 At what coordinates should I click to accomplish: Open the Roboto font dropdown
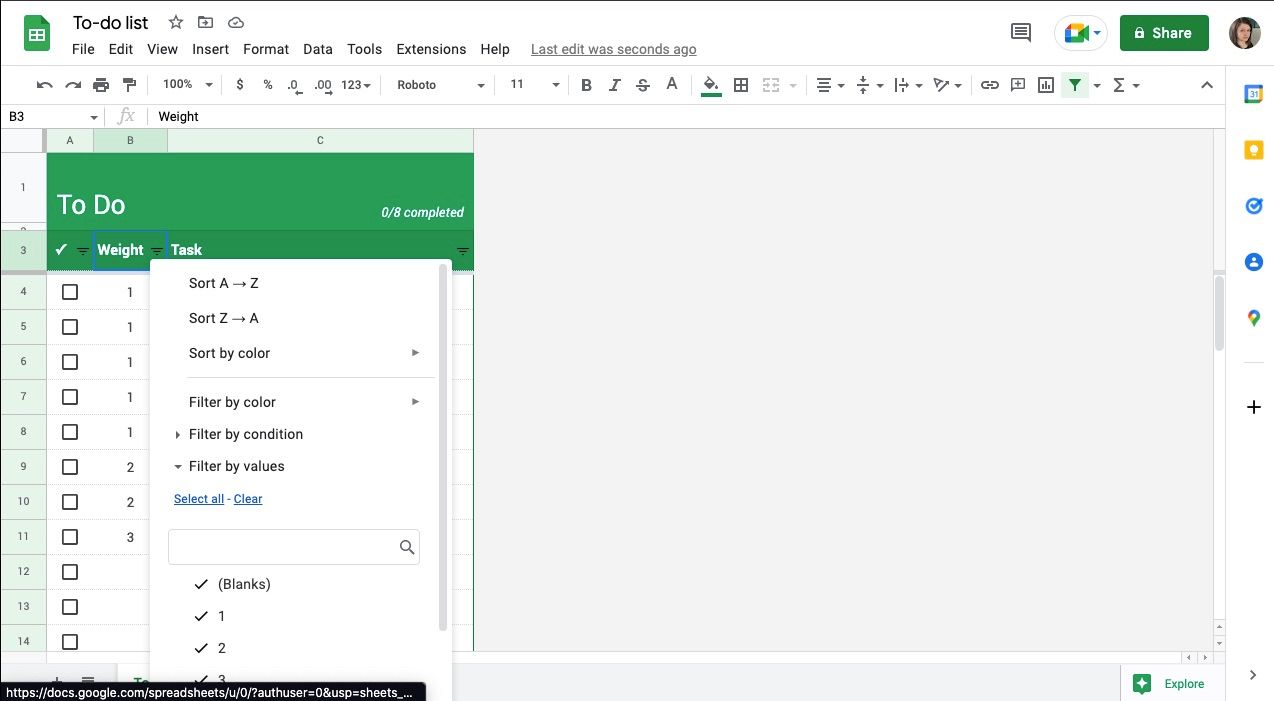pyautogui.click(x=441, y=85)
